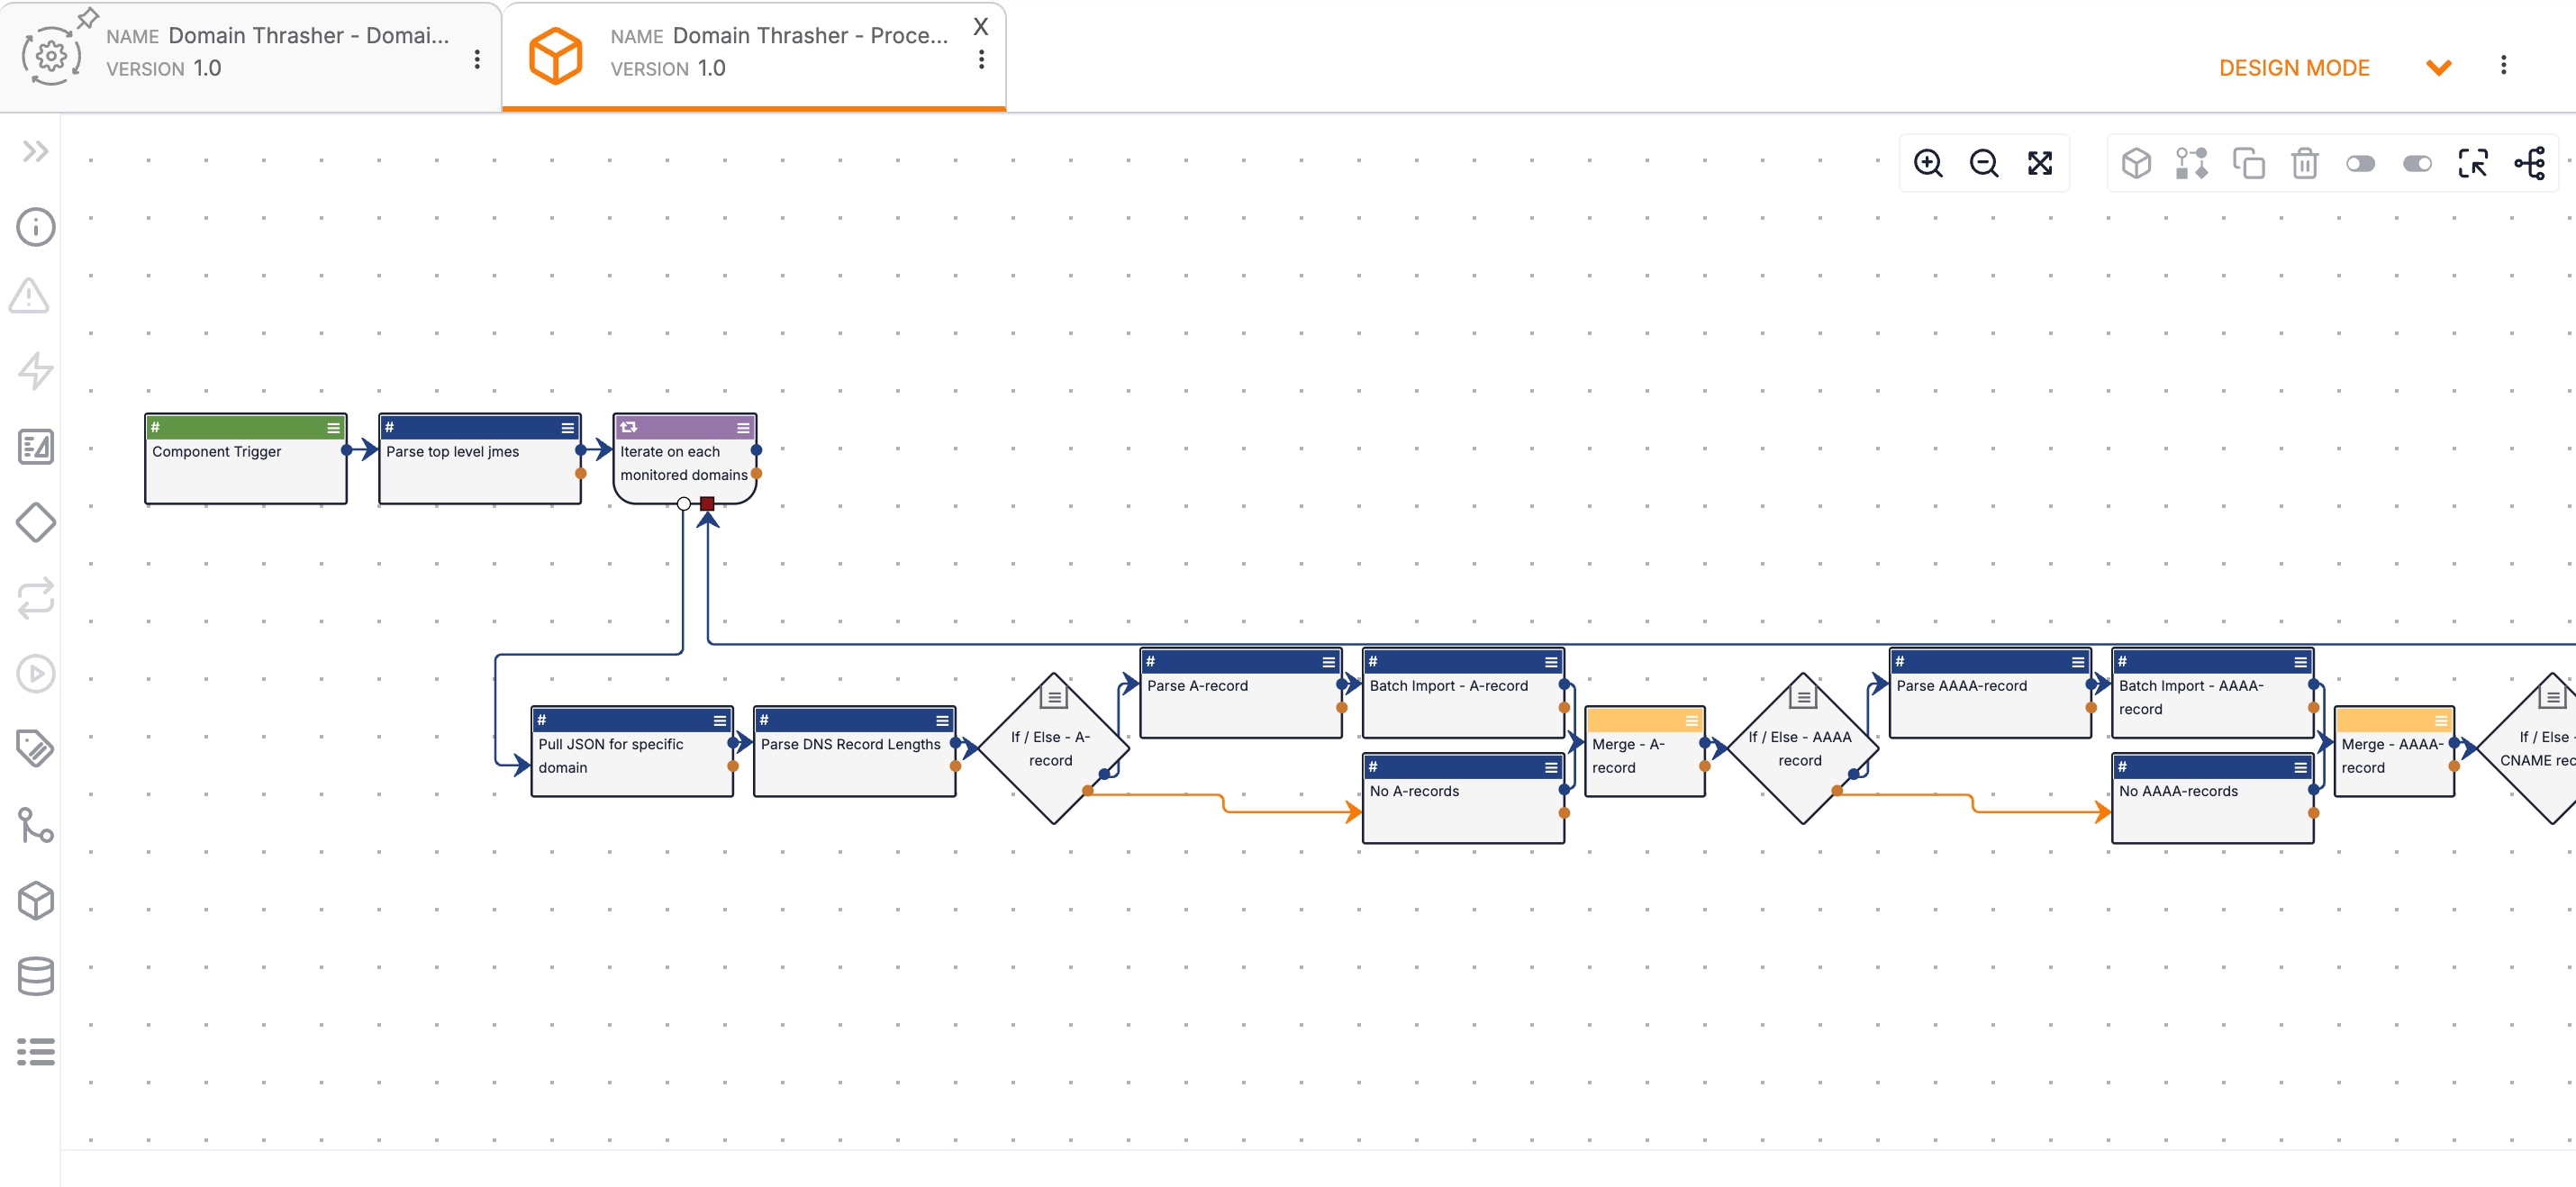Screen dimensions: 2576x1187
Task: Open the info panel icon in sidebar
Action: pyautogui.click(x=36, y=227)
